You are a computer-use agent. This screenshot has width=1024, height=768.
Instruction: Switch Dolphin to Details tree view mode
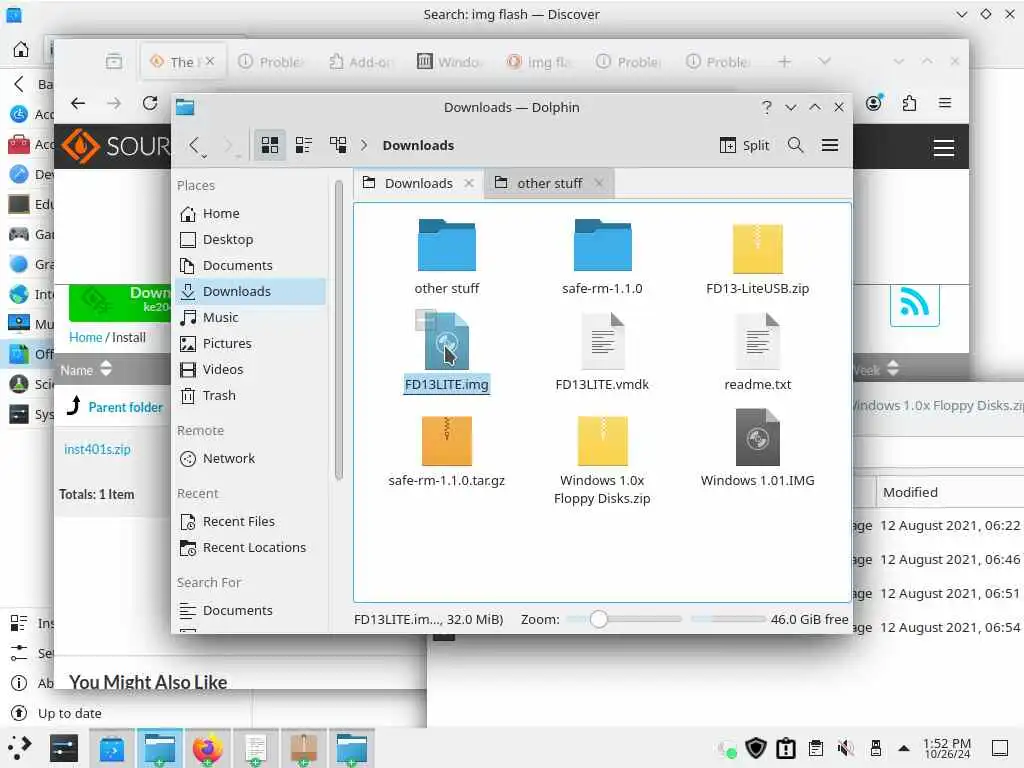point(338,145)
